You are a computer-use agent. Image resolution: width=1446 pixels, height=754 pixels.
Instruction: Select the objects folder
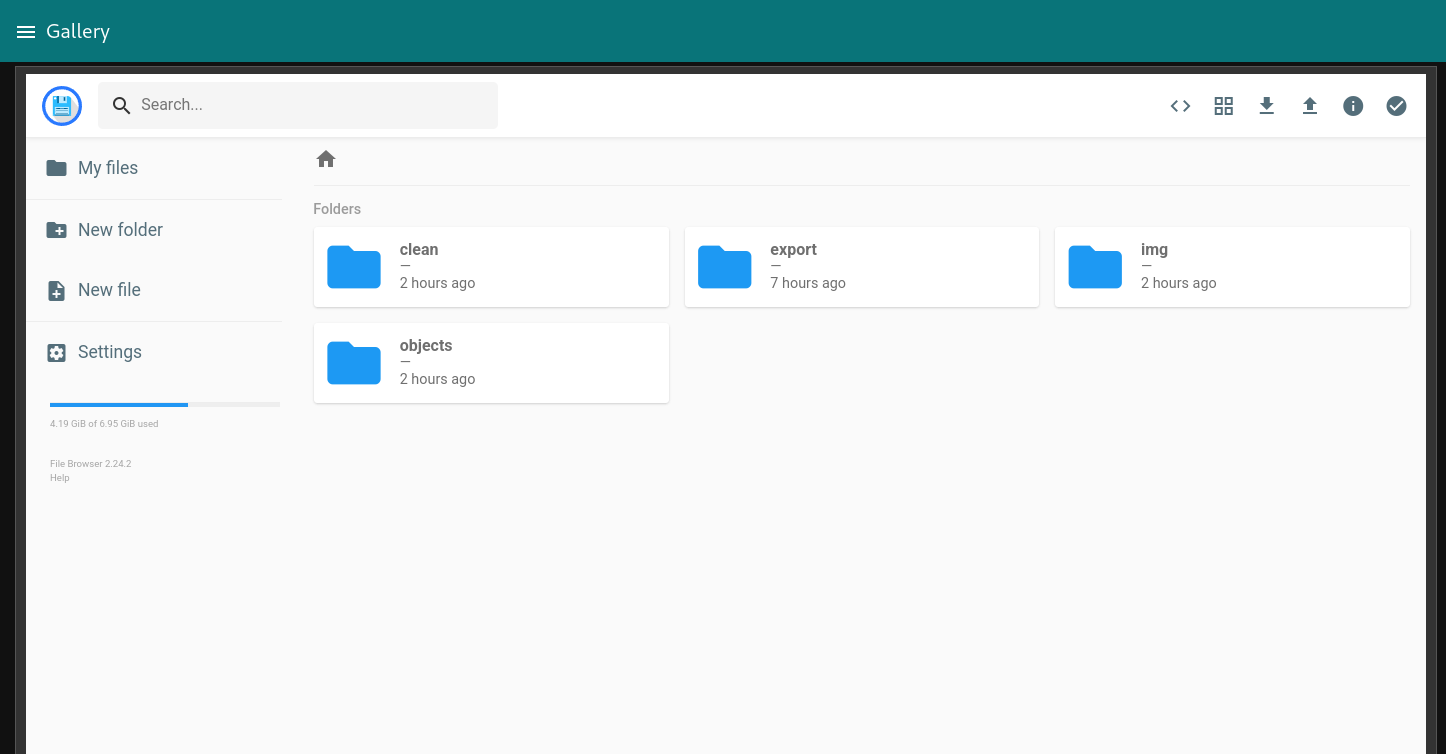(491, 363)
